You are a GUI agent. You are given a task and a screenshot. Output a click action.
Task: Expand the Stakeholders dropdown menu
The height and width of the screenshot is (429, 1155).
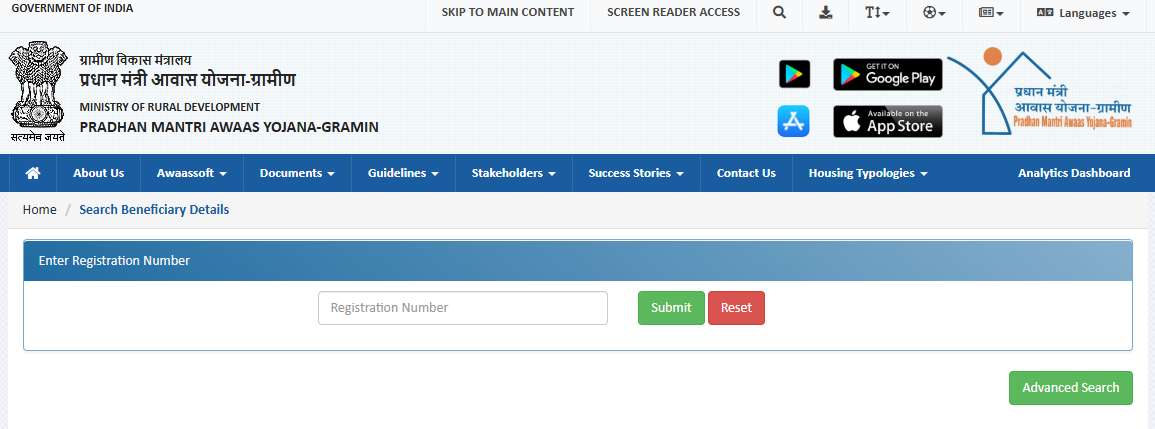tap(513, 173)
